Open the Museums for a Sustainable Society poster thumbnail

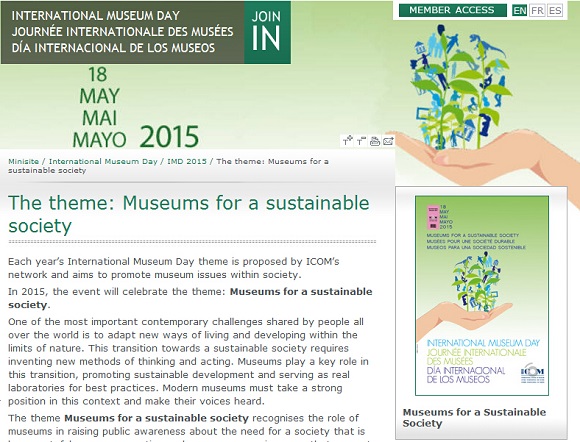pyautogui.click(x=482, y=296)
